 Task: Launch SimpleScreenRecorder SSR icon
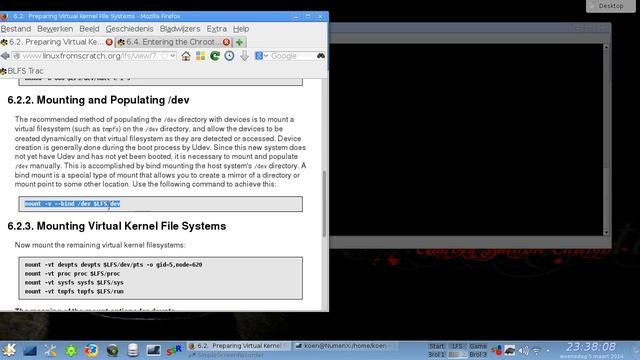pyautogui.click(x=174, y=351)
